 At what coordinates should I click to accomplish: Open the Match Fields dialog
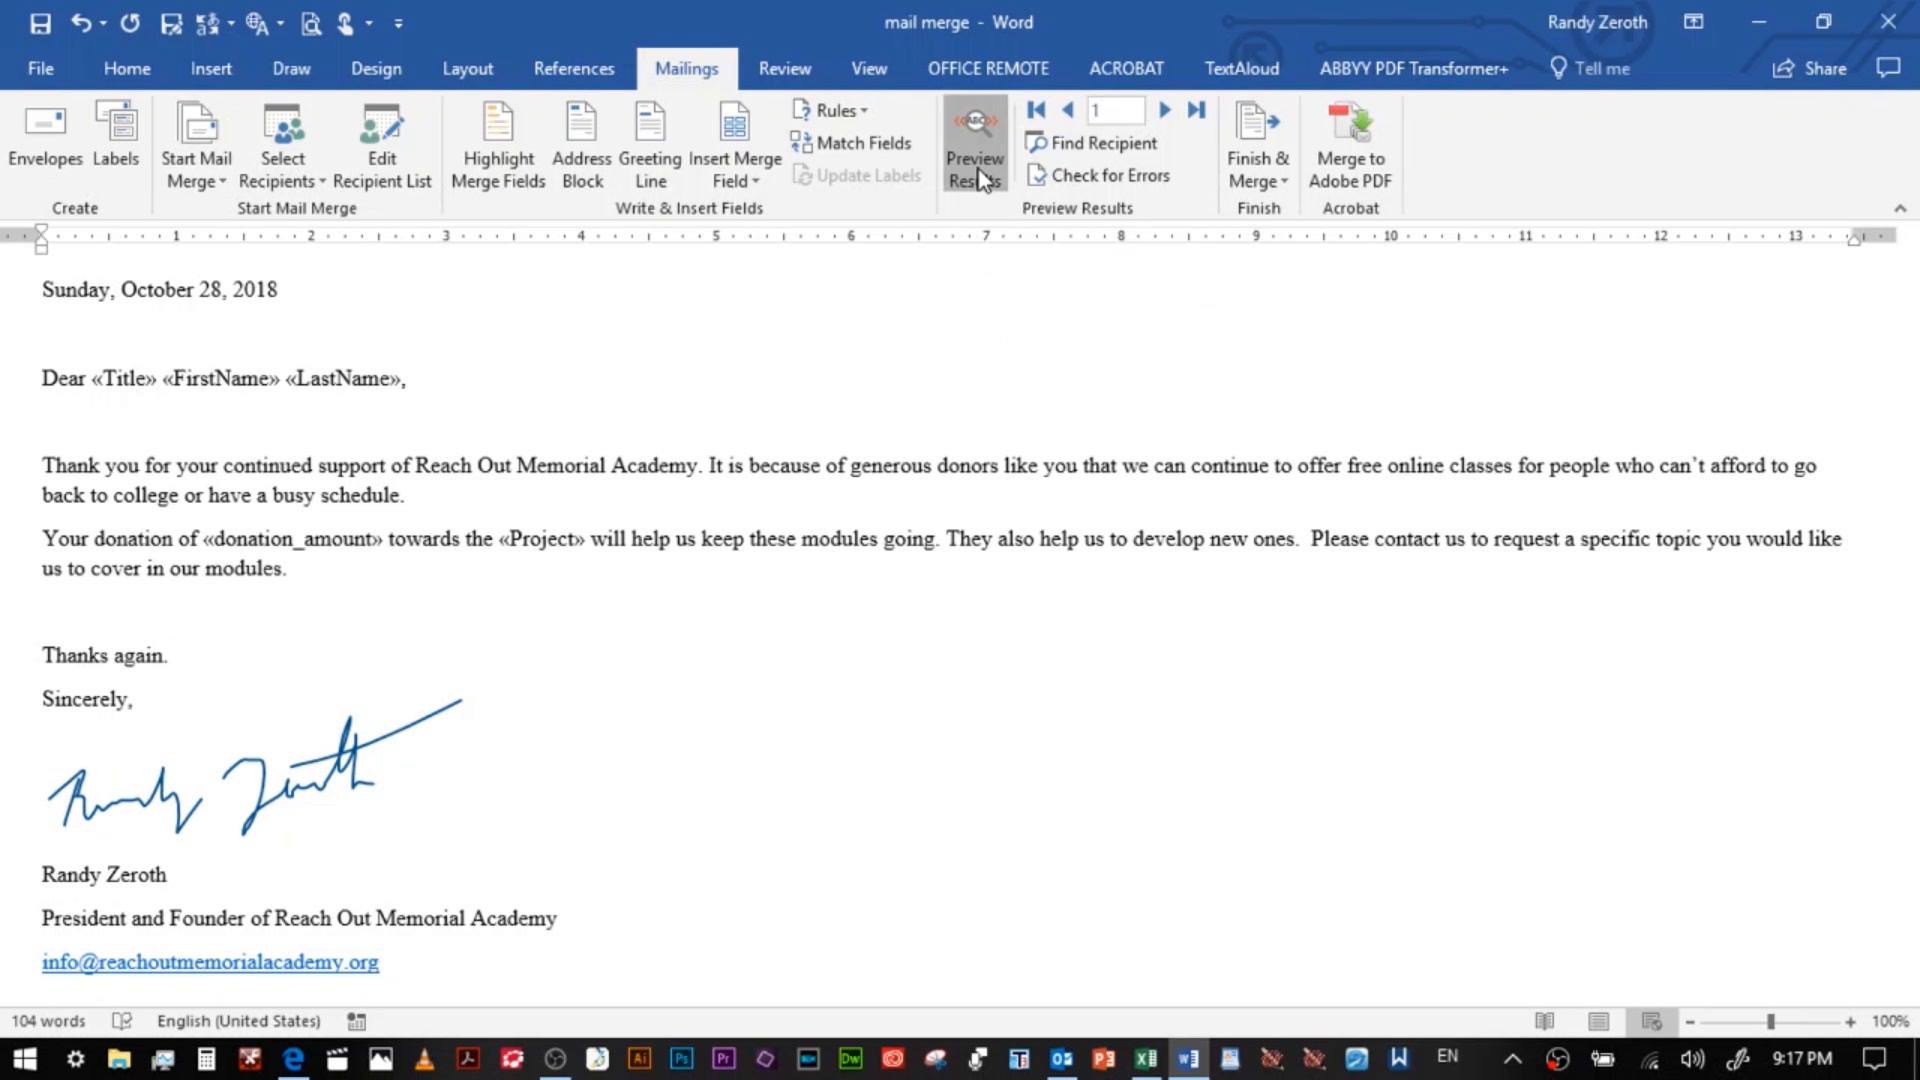click(x=852, y=142)
